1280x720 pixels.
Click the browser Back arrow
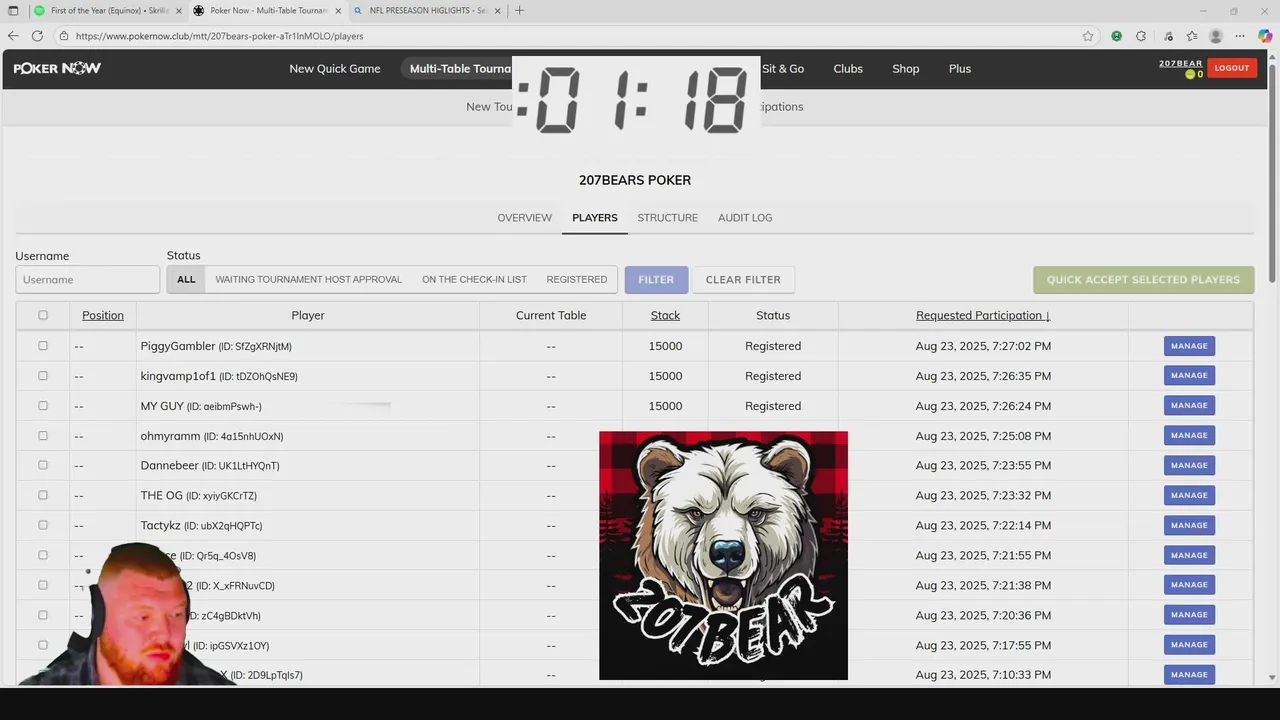(13, 36)
